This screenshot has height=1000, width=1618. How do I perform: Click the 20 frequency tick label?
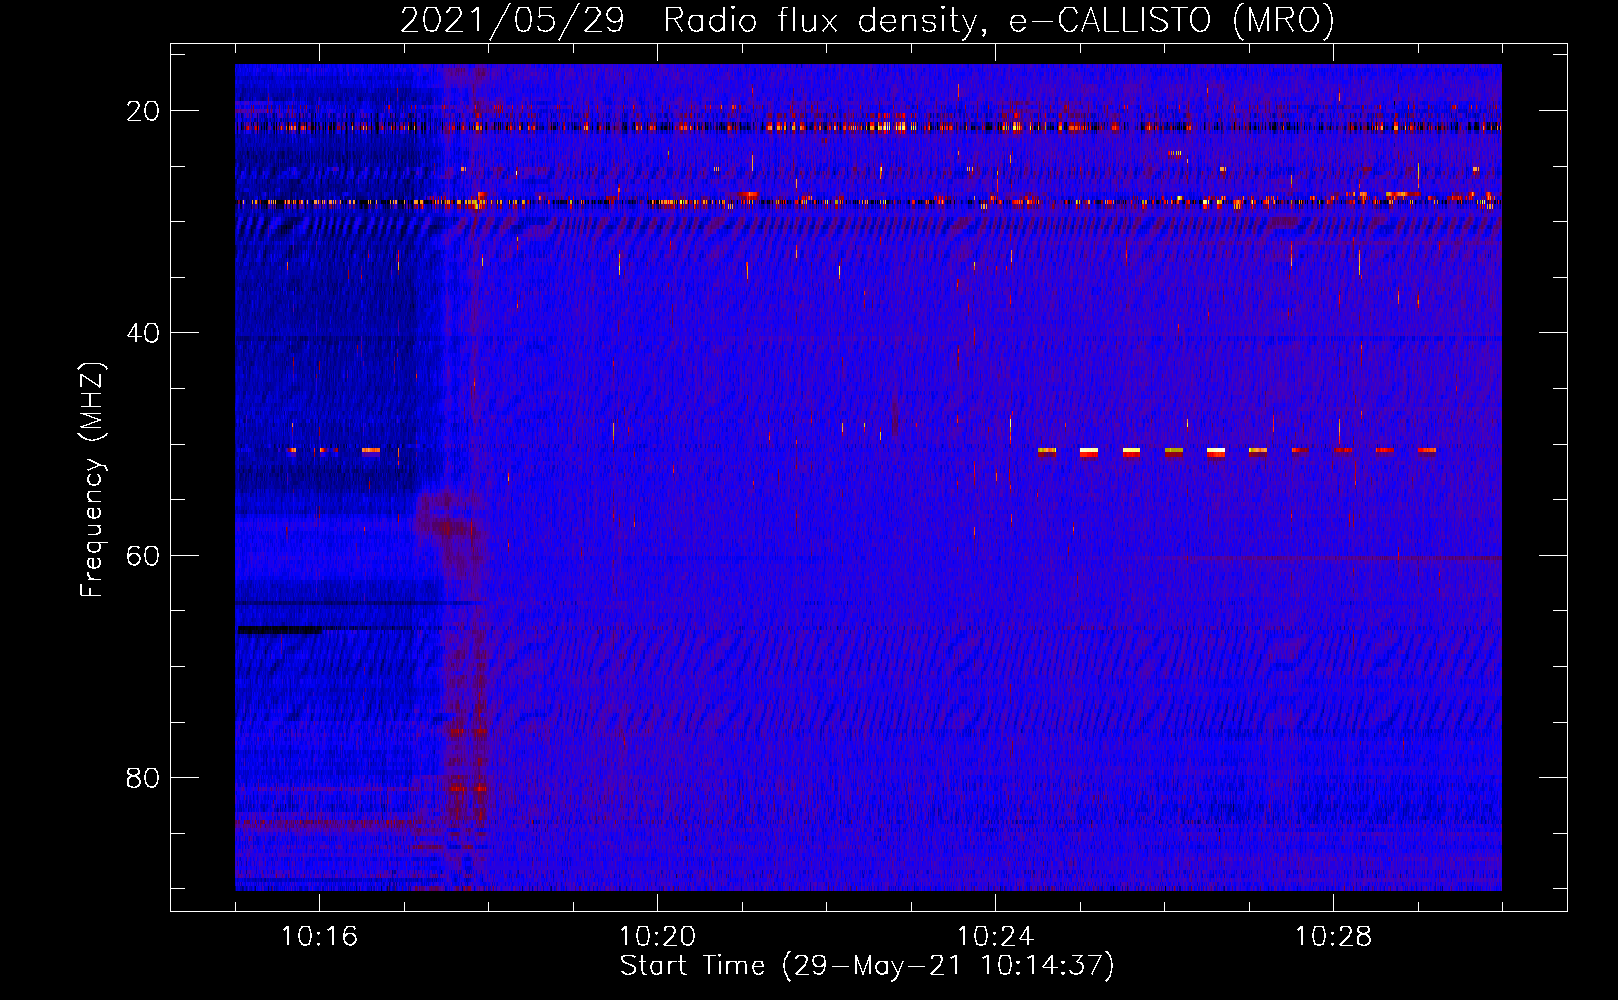pos(143,111)
